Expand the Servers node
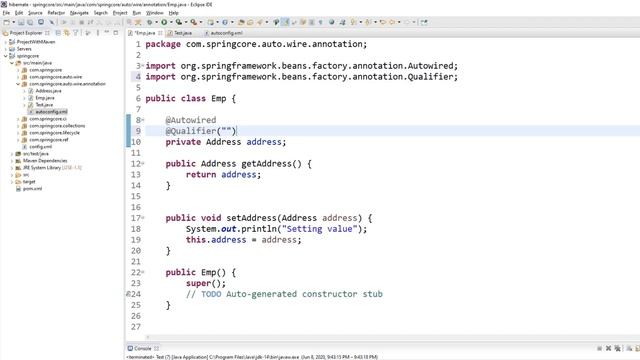The height and width of the screenshot is (360, 640). tap(5, 49)
